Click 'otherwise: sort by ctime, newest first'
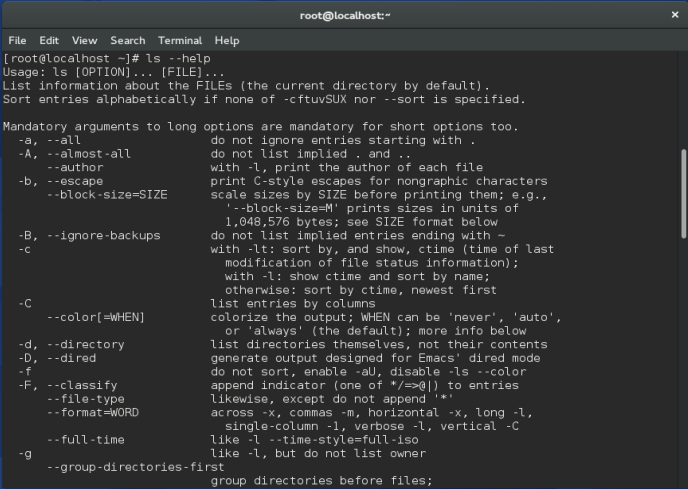688x489 pixels. [361, 290]
